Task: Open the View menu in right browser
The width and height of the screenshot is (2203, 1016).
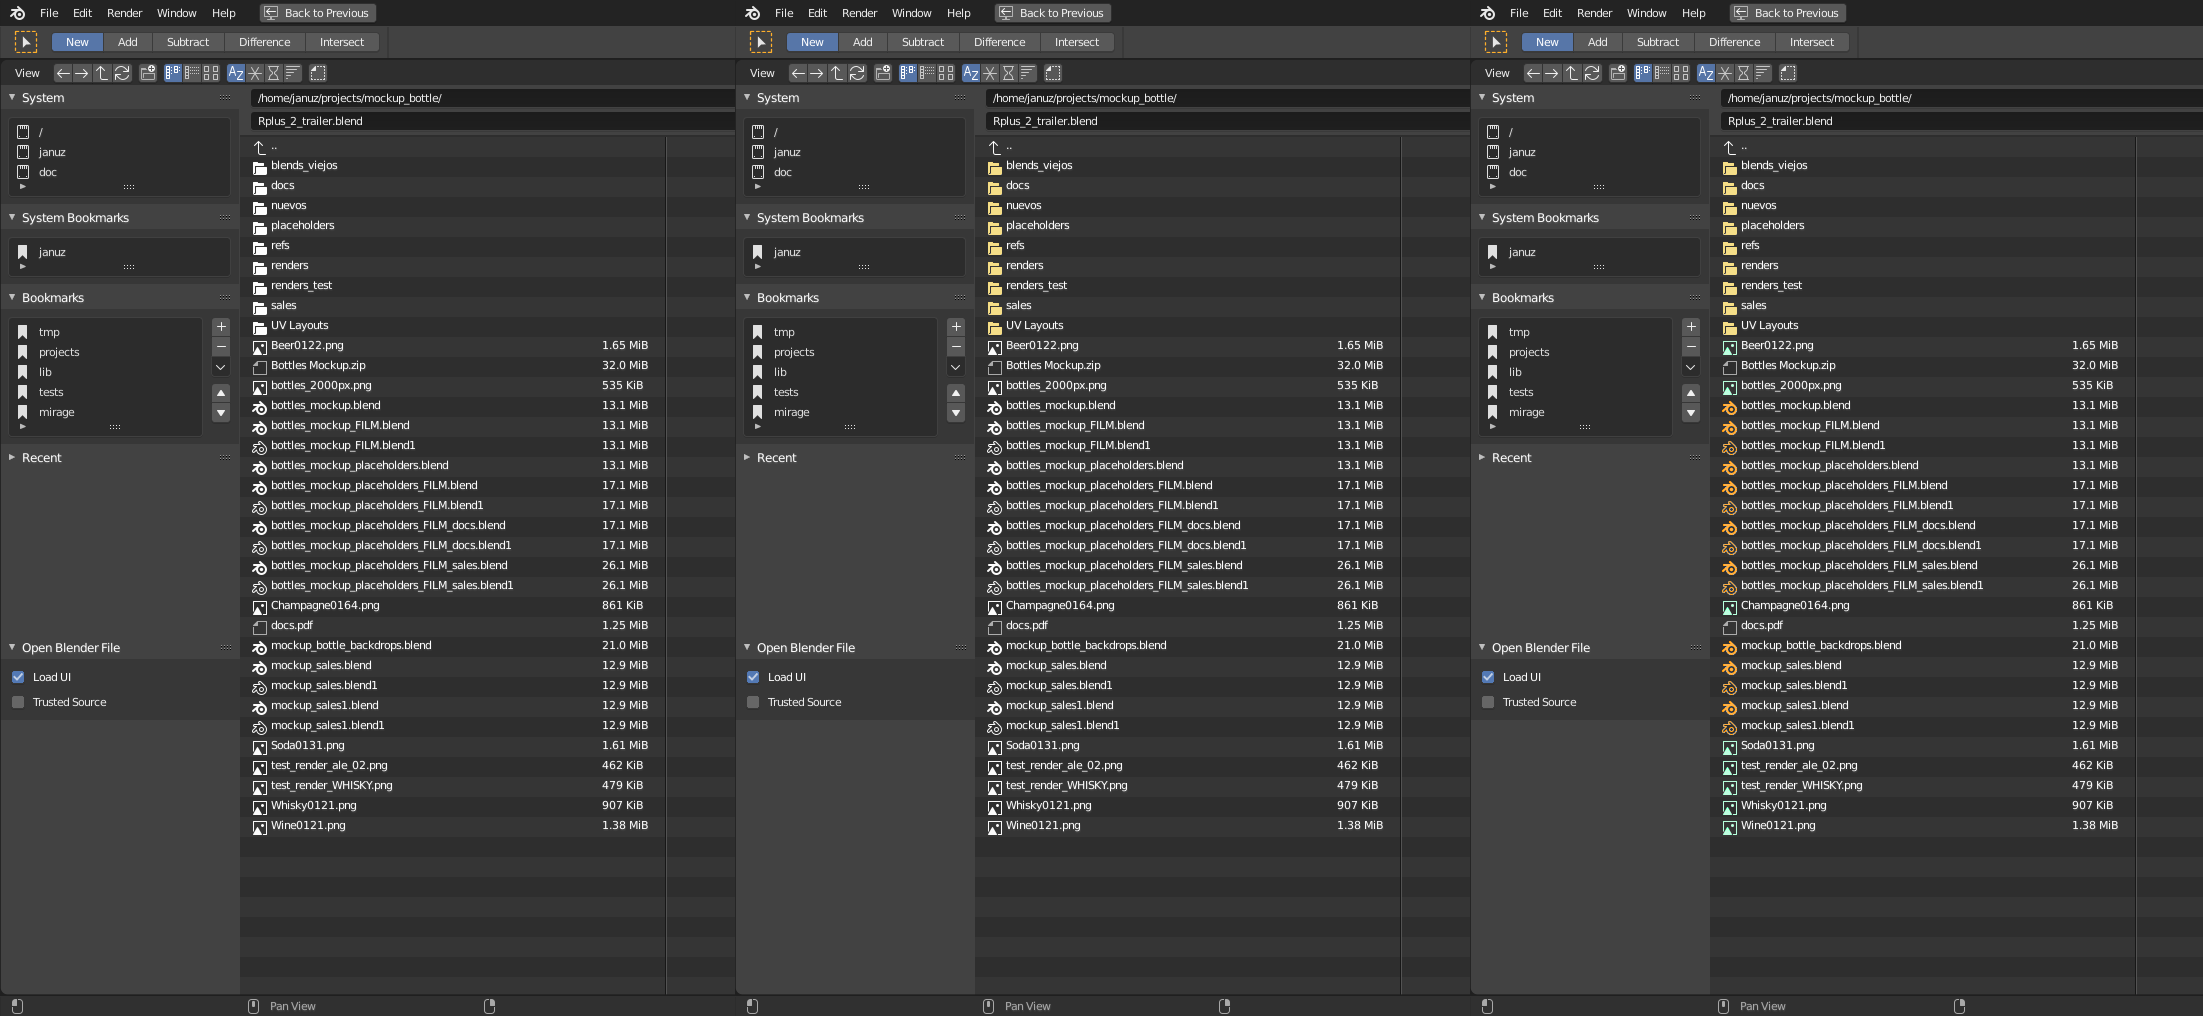Action: coord(1497,73)
